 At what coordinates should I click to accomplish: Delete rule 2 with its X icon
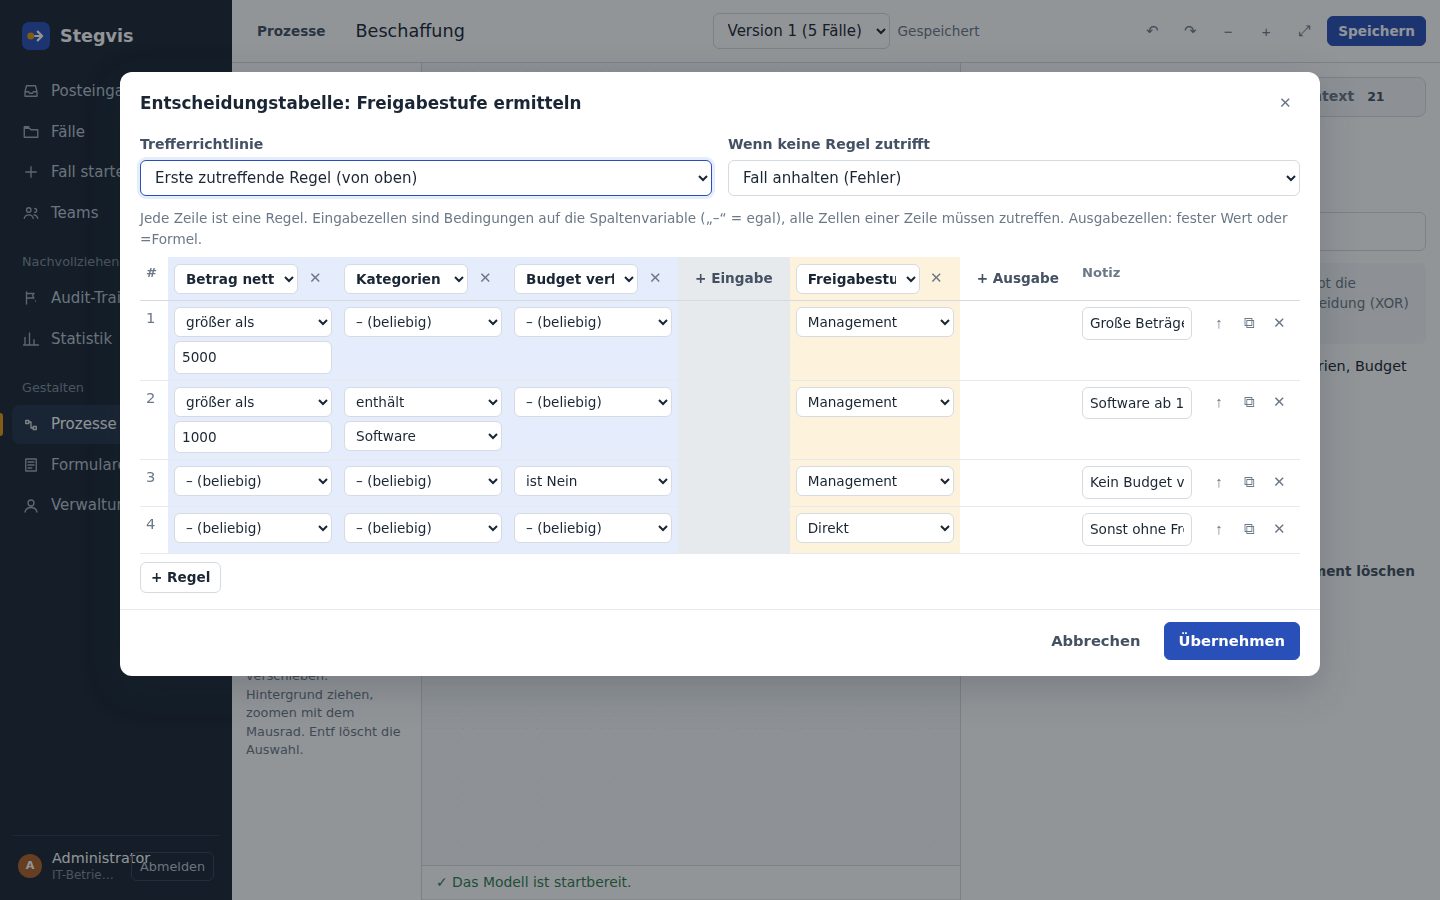click(x=1279, y=402)
